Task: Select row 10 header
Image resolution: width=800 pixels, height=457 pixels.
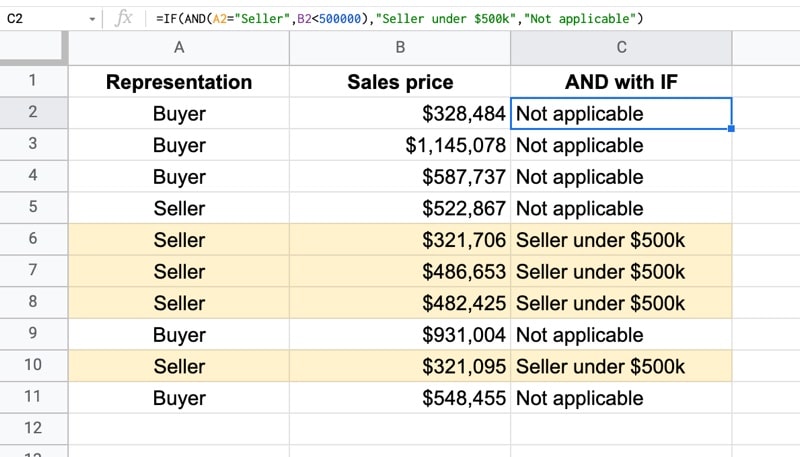Action: [x=34, y=365]
